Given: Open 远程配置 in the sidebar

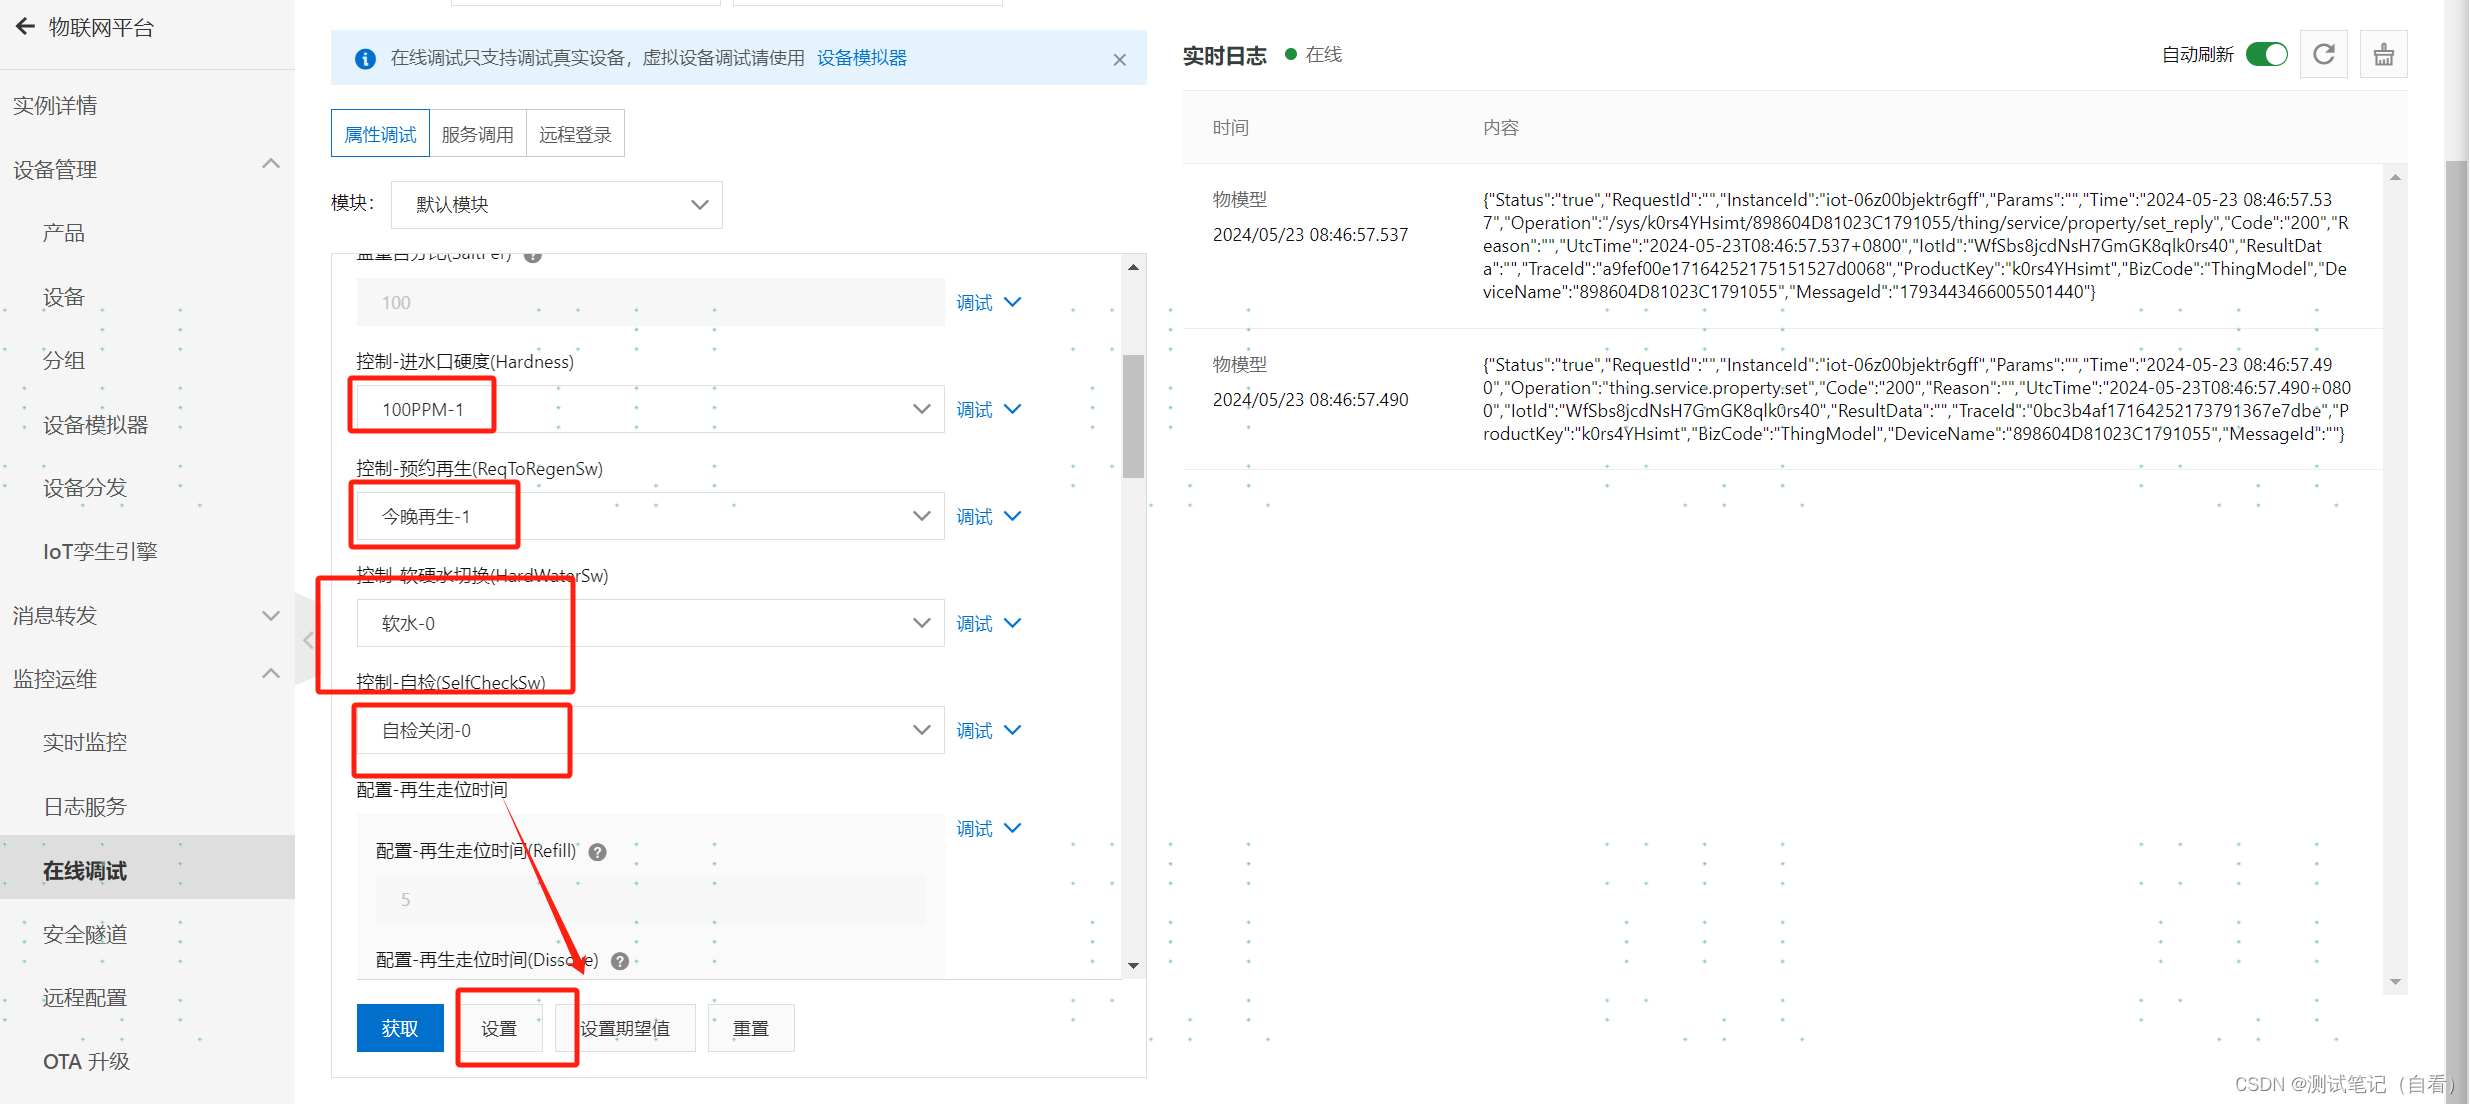Looking at the screenshot, I should (x=85, y=998).
